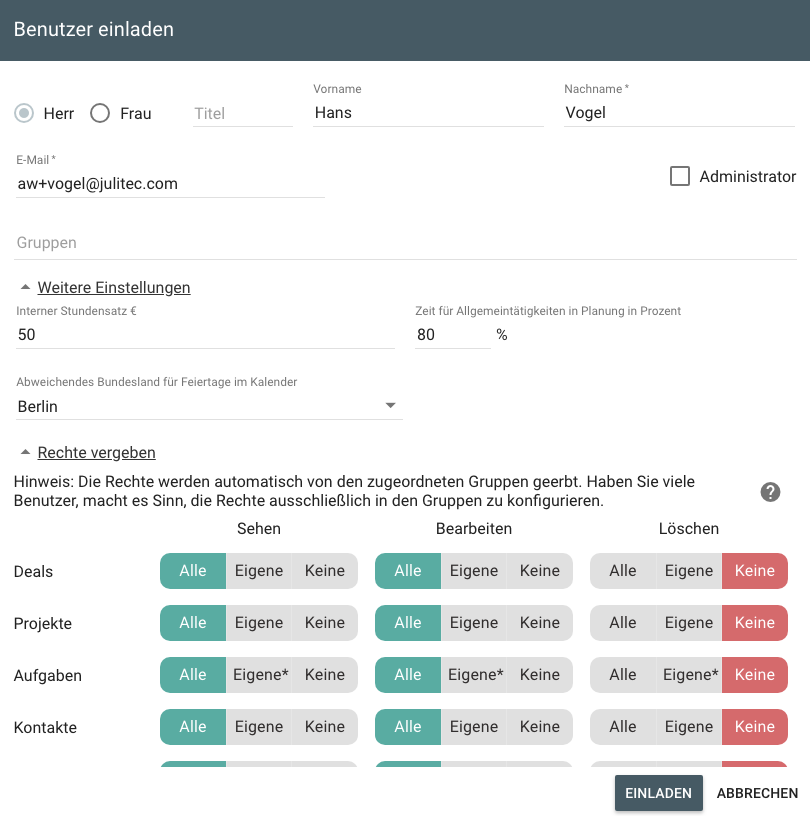Image resolution: width=810 pixels, height=816 pixels.
Task: Collapse Weitere Einstellungen triangle arrow
Action: pyautogui.click(x=25, y=287)
